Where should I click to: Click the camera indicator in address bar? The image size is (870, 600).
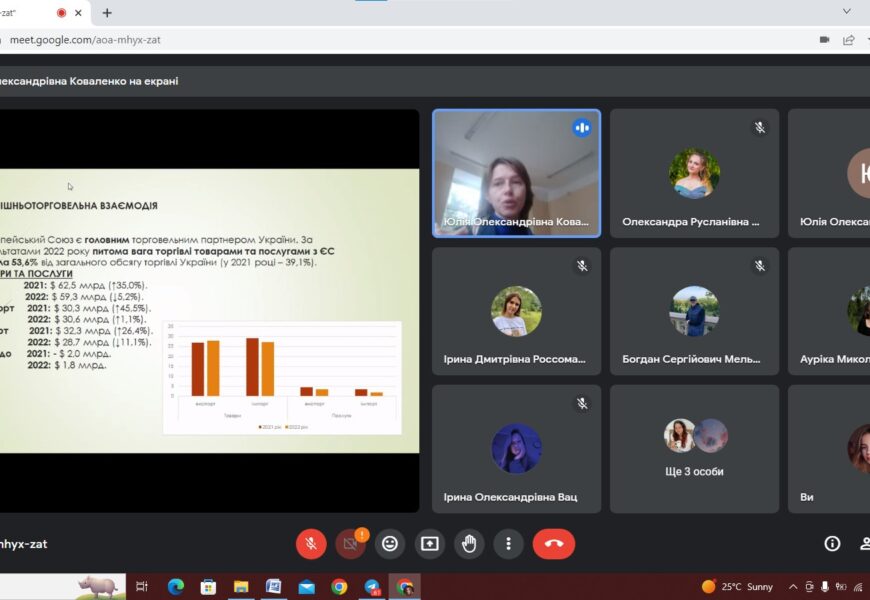[x=825, y=40]
